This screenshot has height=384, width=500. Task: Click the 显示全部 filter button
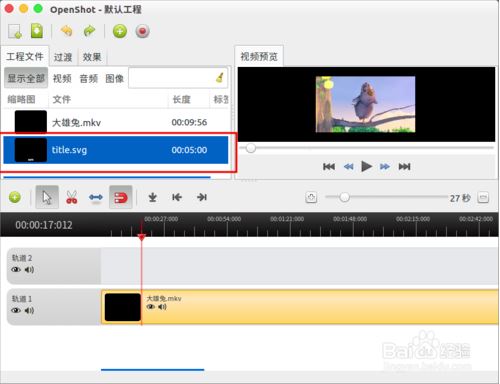coord(26,78)
